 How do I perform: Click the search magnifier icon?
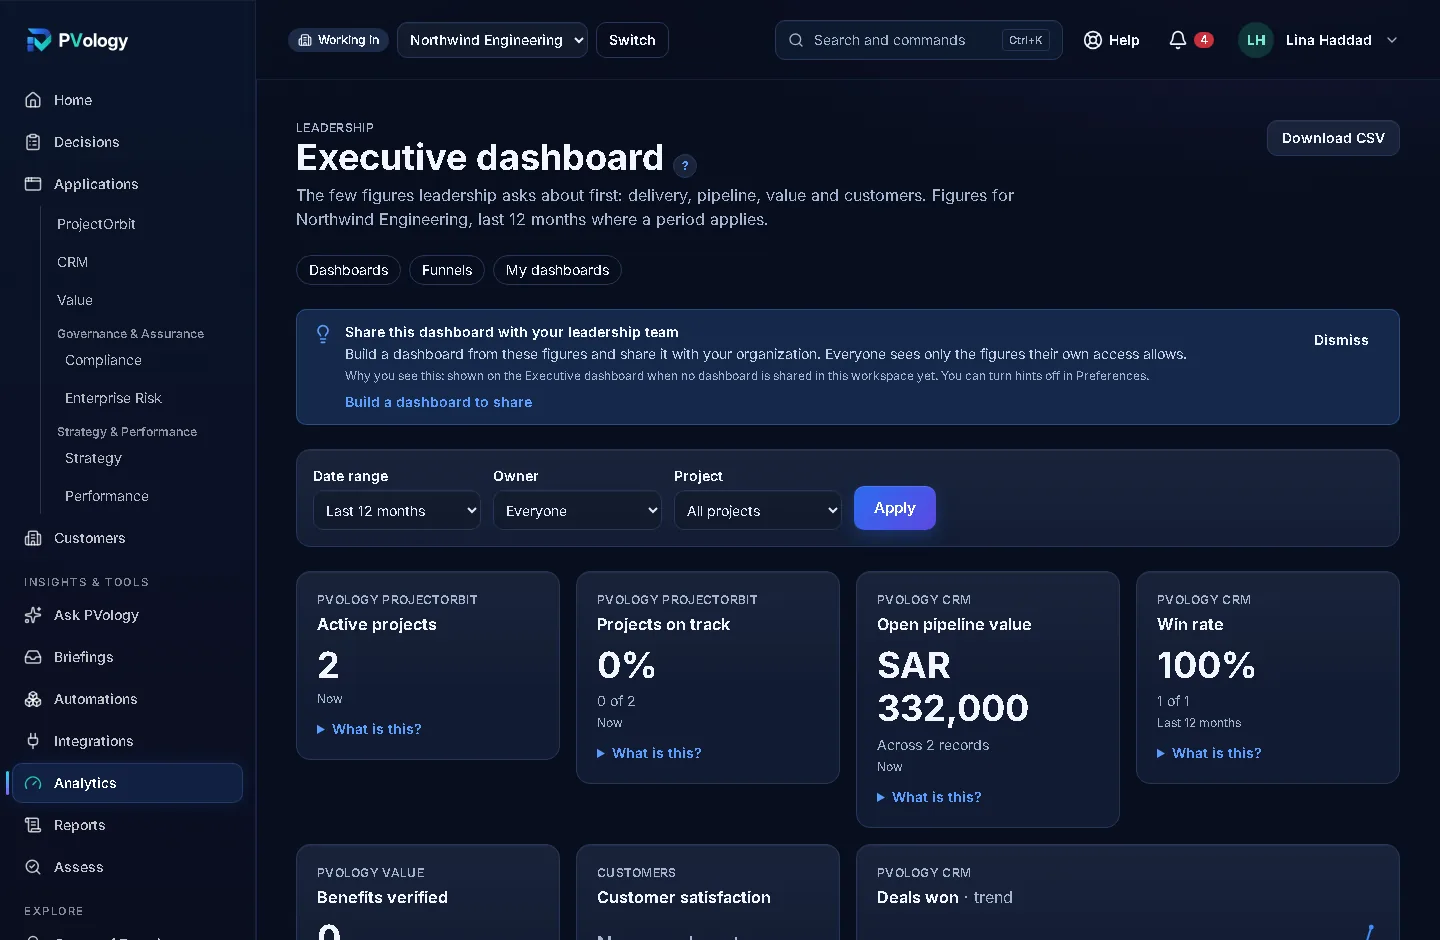[796, 40]
